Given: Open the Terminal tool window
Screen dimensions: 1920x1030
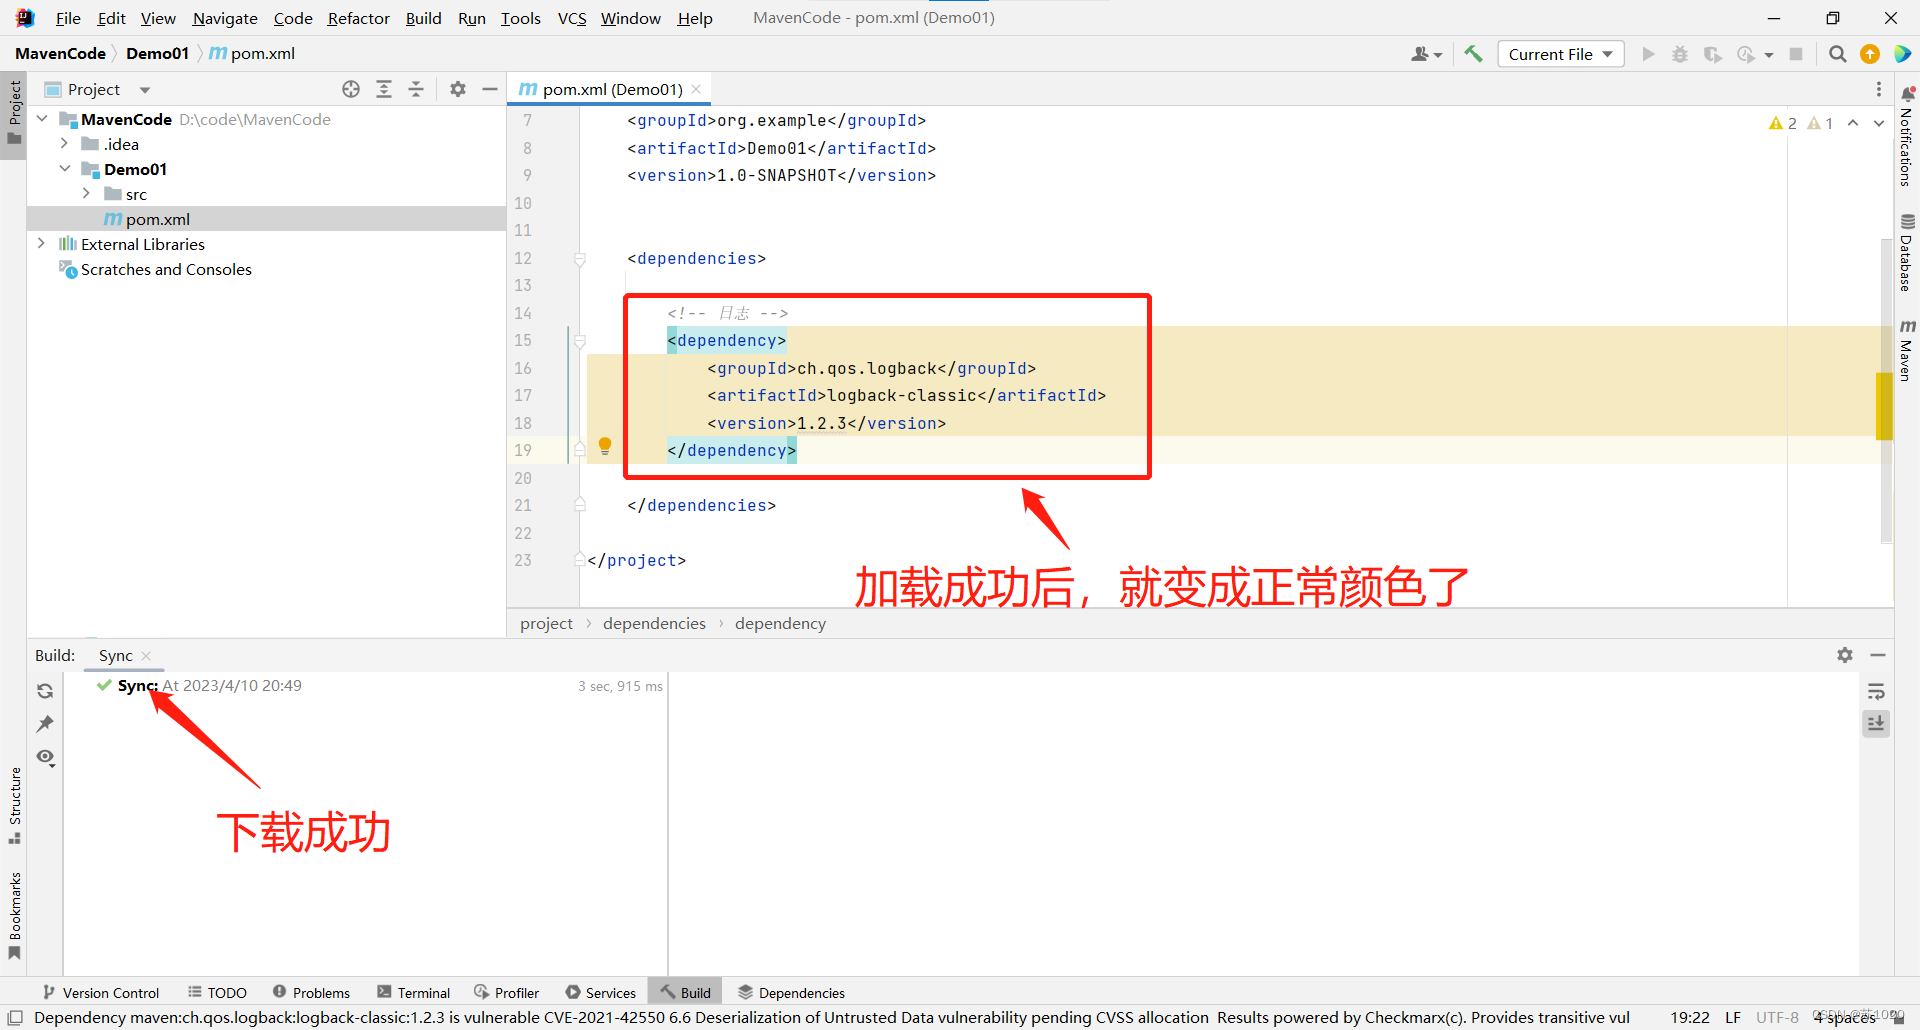Looking at the screenshot, I should pyautogui.click(x=413, y=993).
